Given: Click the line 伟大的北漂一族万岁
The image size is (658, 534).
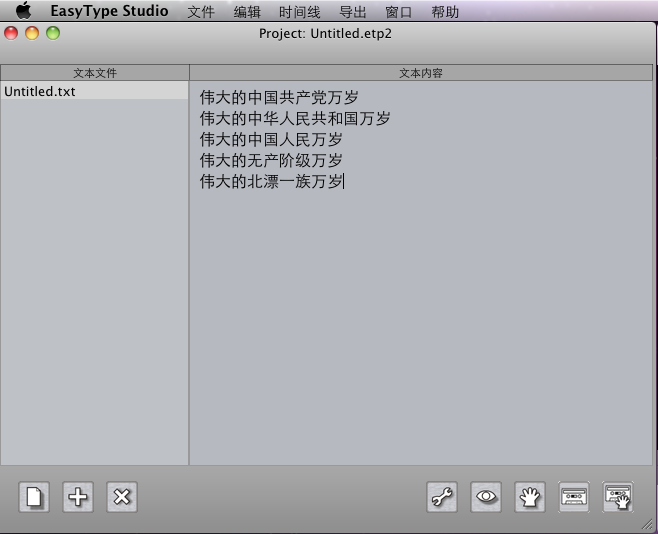Looking at the screenshot, I should pyautogui.click(x=271, y=181).
